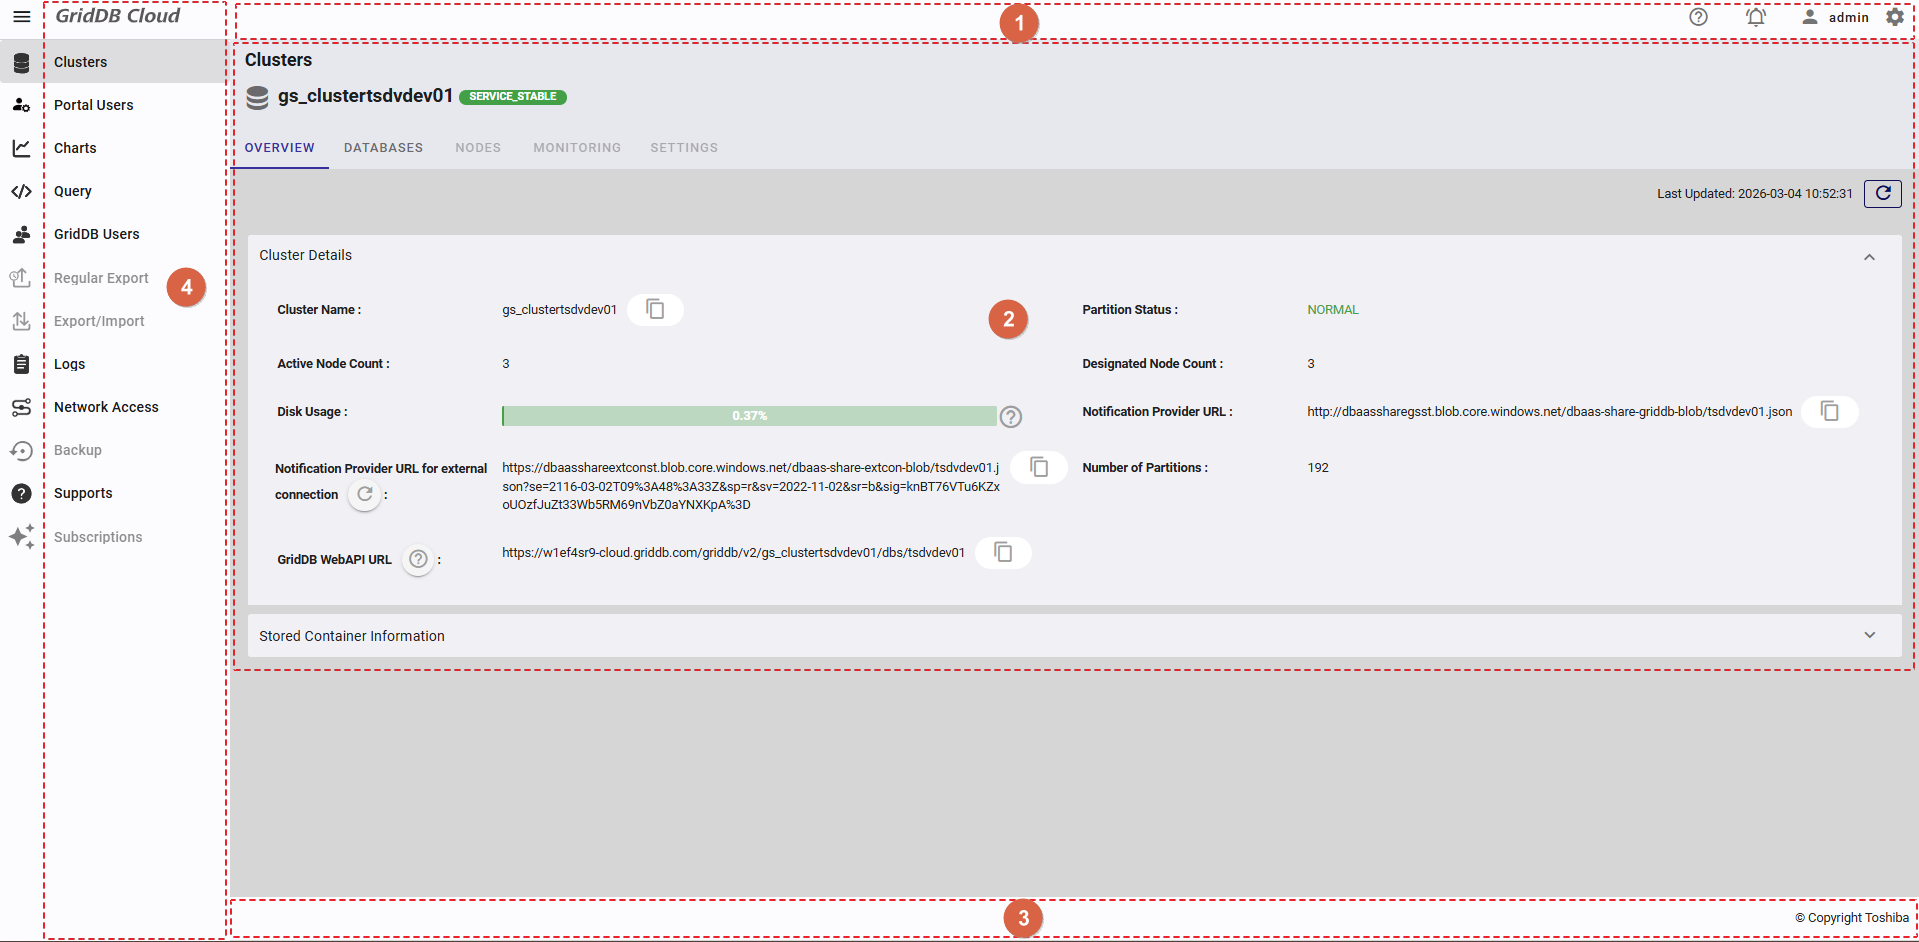Screen dimensions: 1919x942
Task: Open the Clusters page
Action: [80, 62]
